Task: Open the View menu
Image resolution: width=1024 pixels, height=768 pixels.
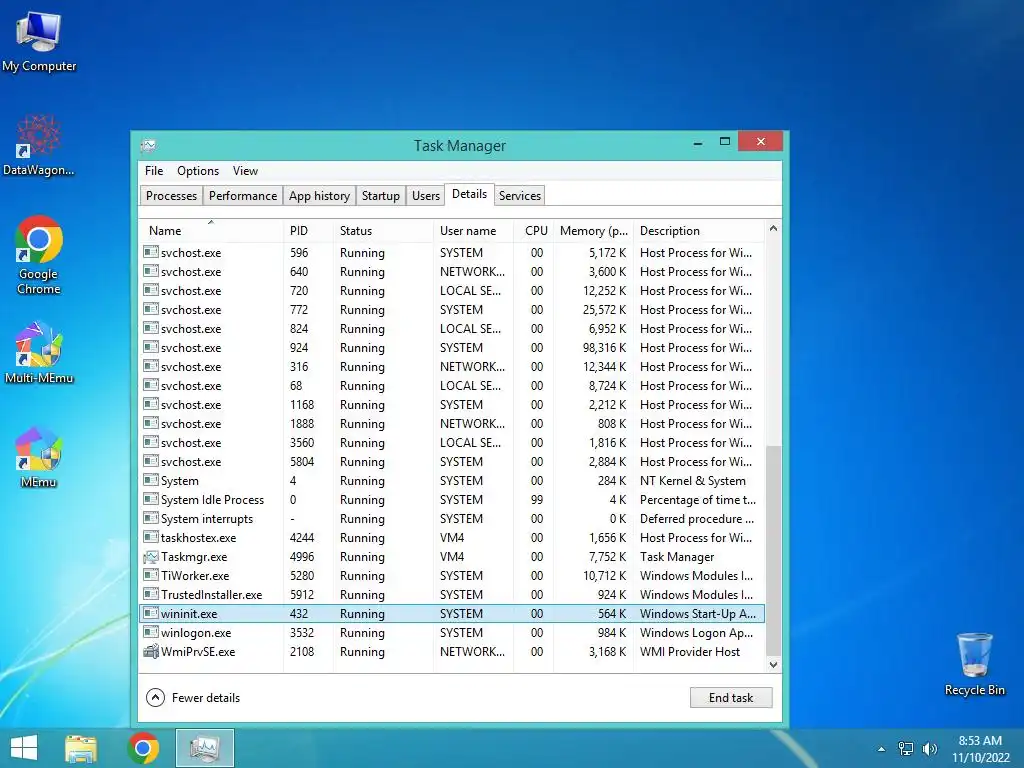Action: [x=246, y=171]
